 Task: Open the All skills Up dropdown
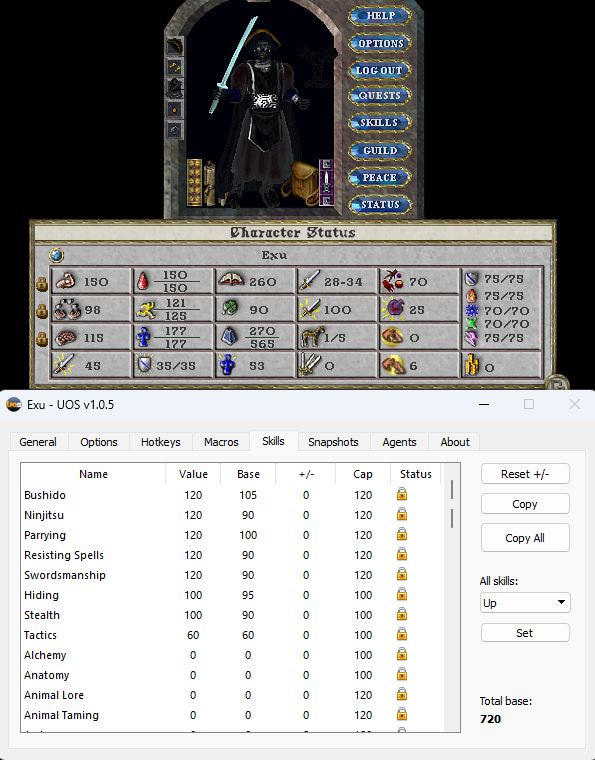coord(525,603)
